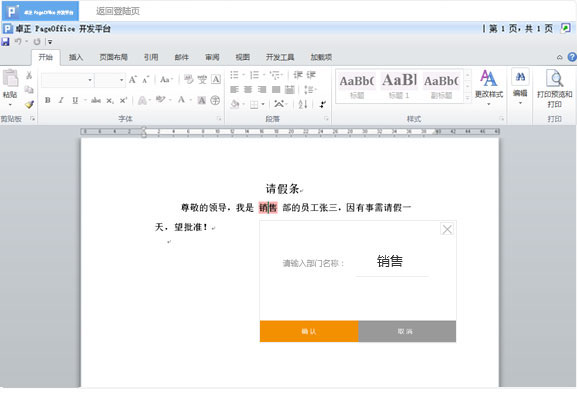Open the Change Case Aa dropdown
Screen dimensions: 578x394
click(x=166, y=80)
